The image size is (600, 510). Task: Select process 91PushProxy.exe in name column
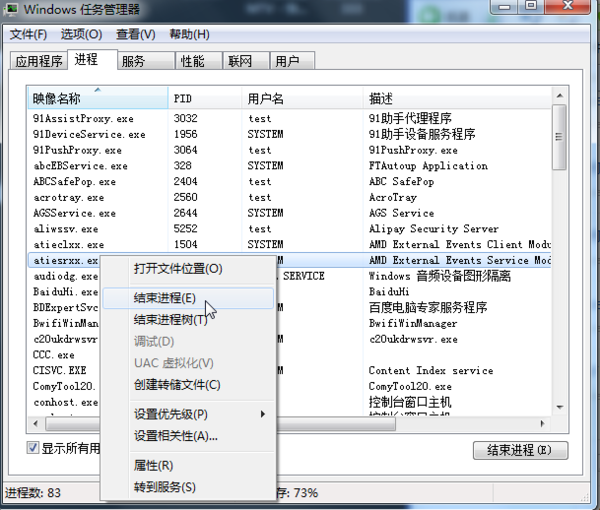tap(77, 150)
